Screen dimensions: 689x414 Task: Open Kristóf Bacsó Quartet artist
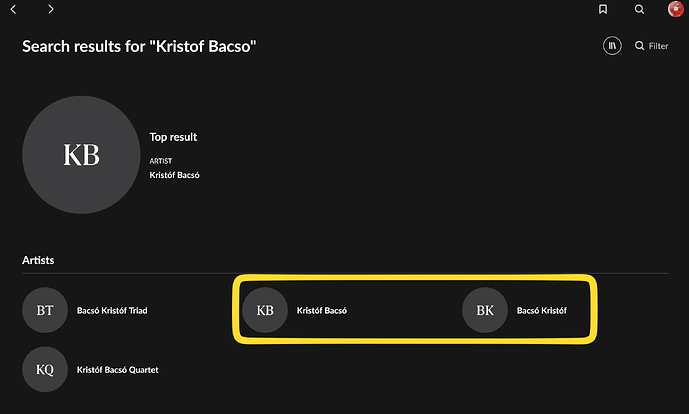coord(118,370)
